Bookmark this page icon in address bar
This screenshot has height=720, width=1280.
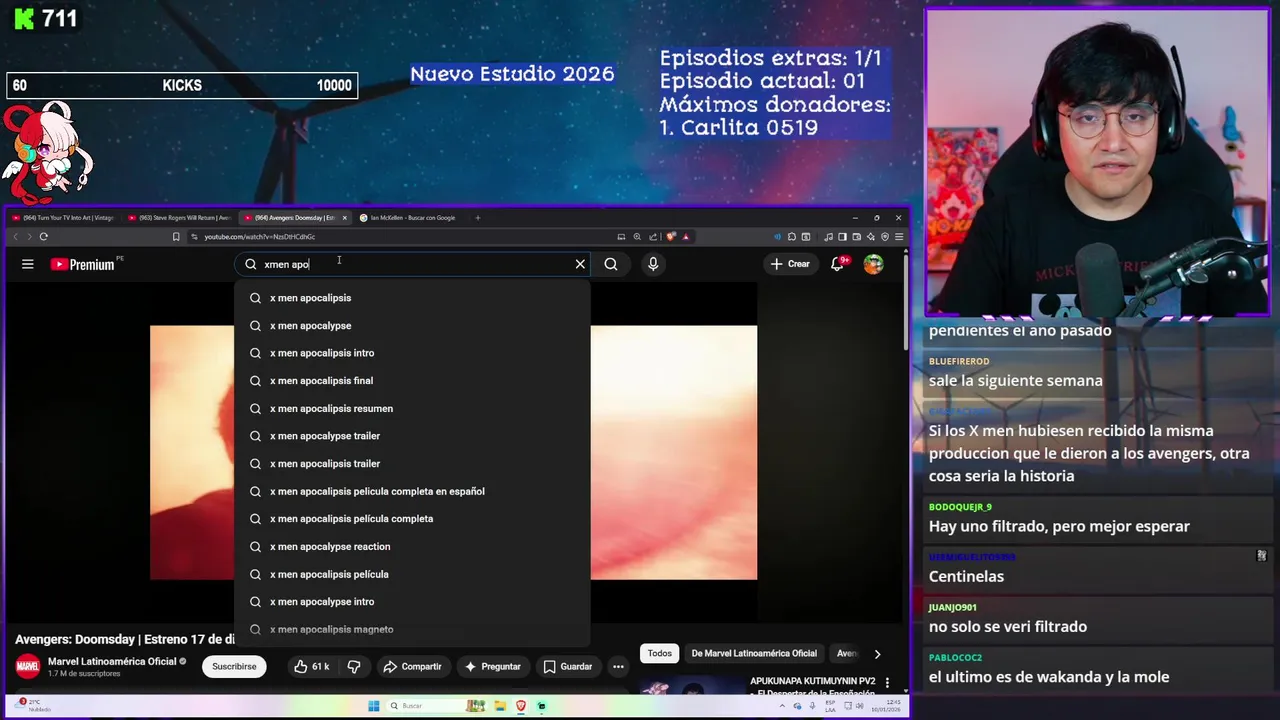pos(176,237)
